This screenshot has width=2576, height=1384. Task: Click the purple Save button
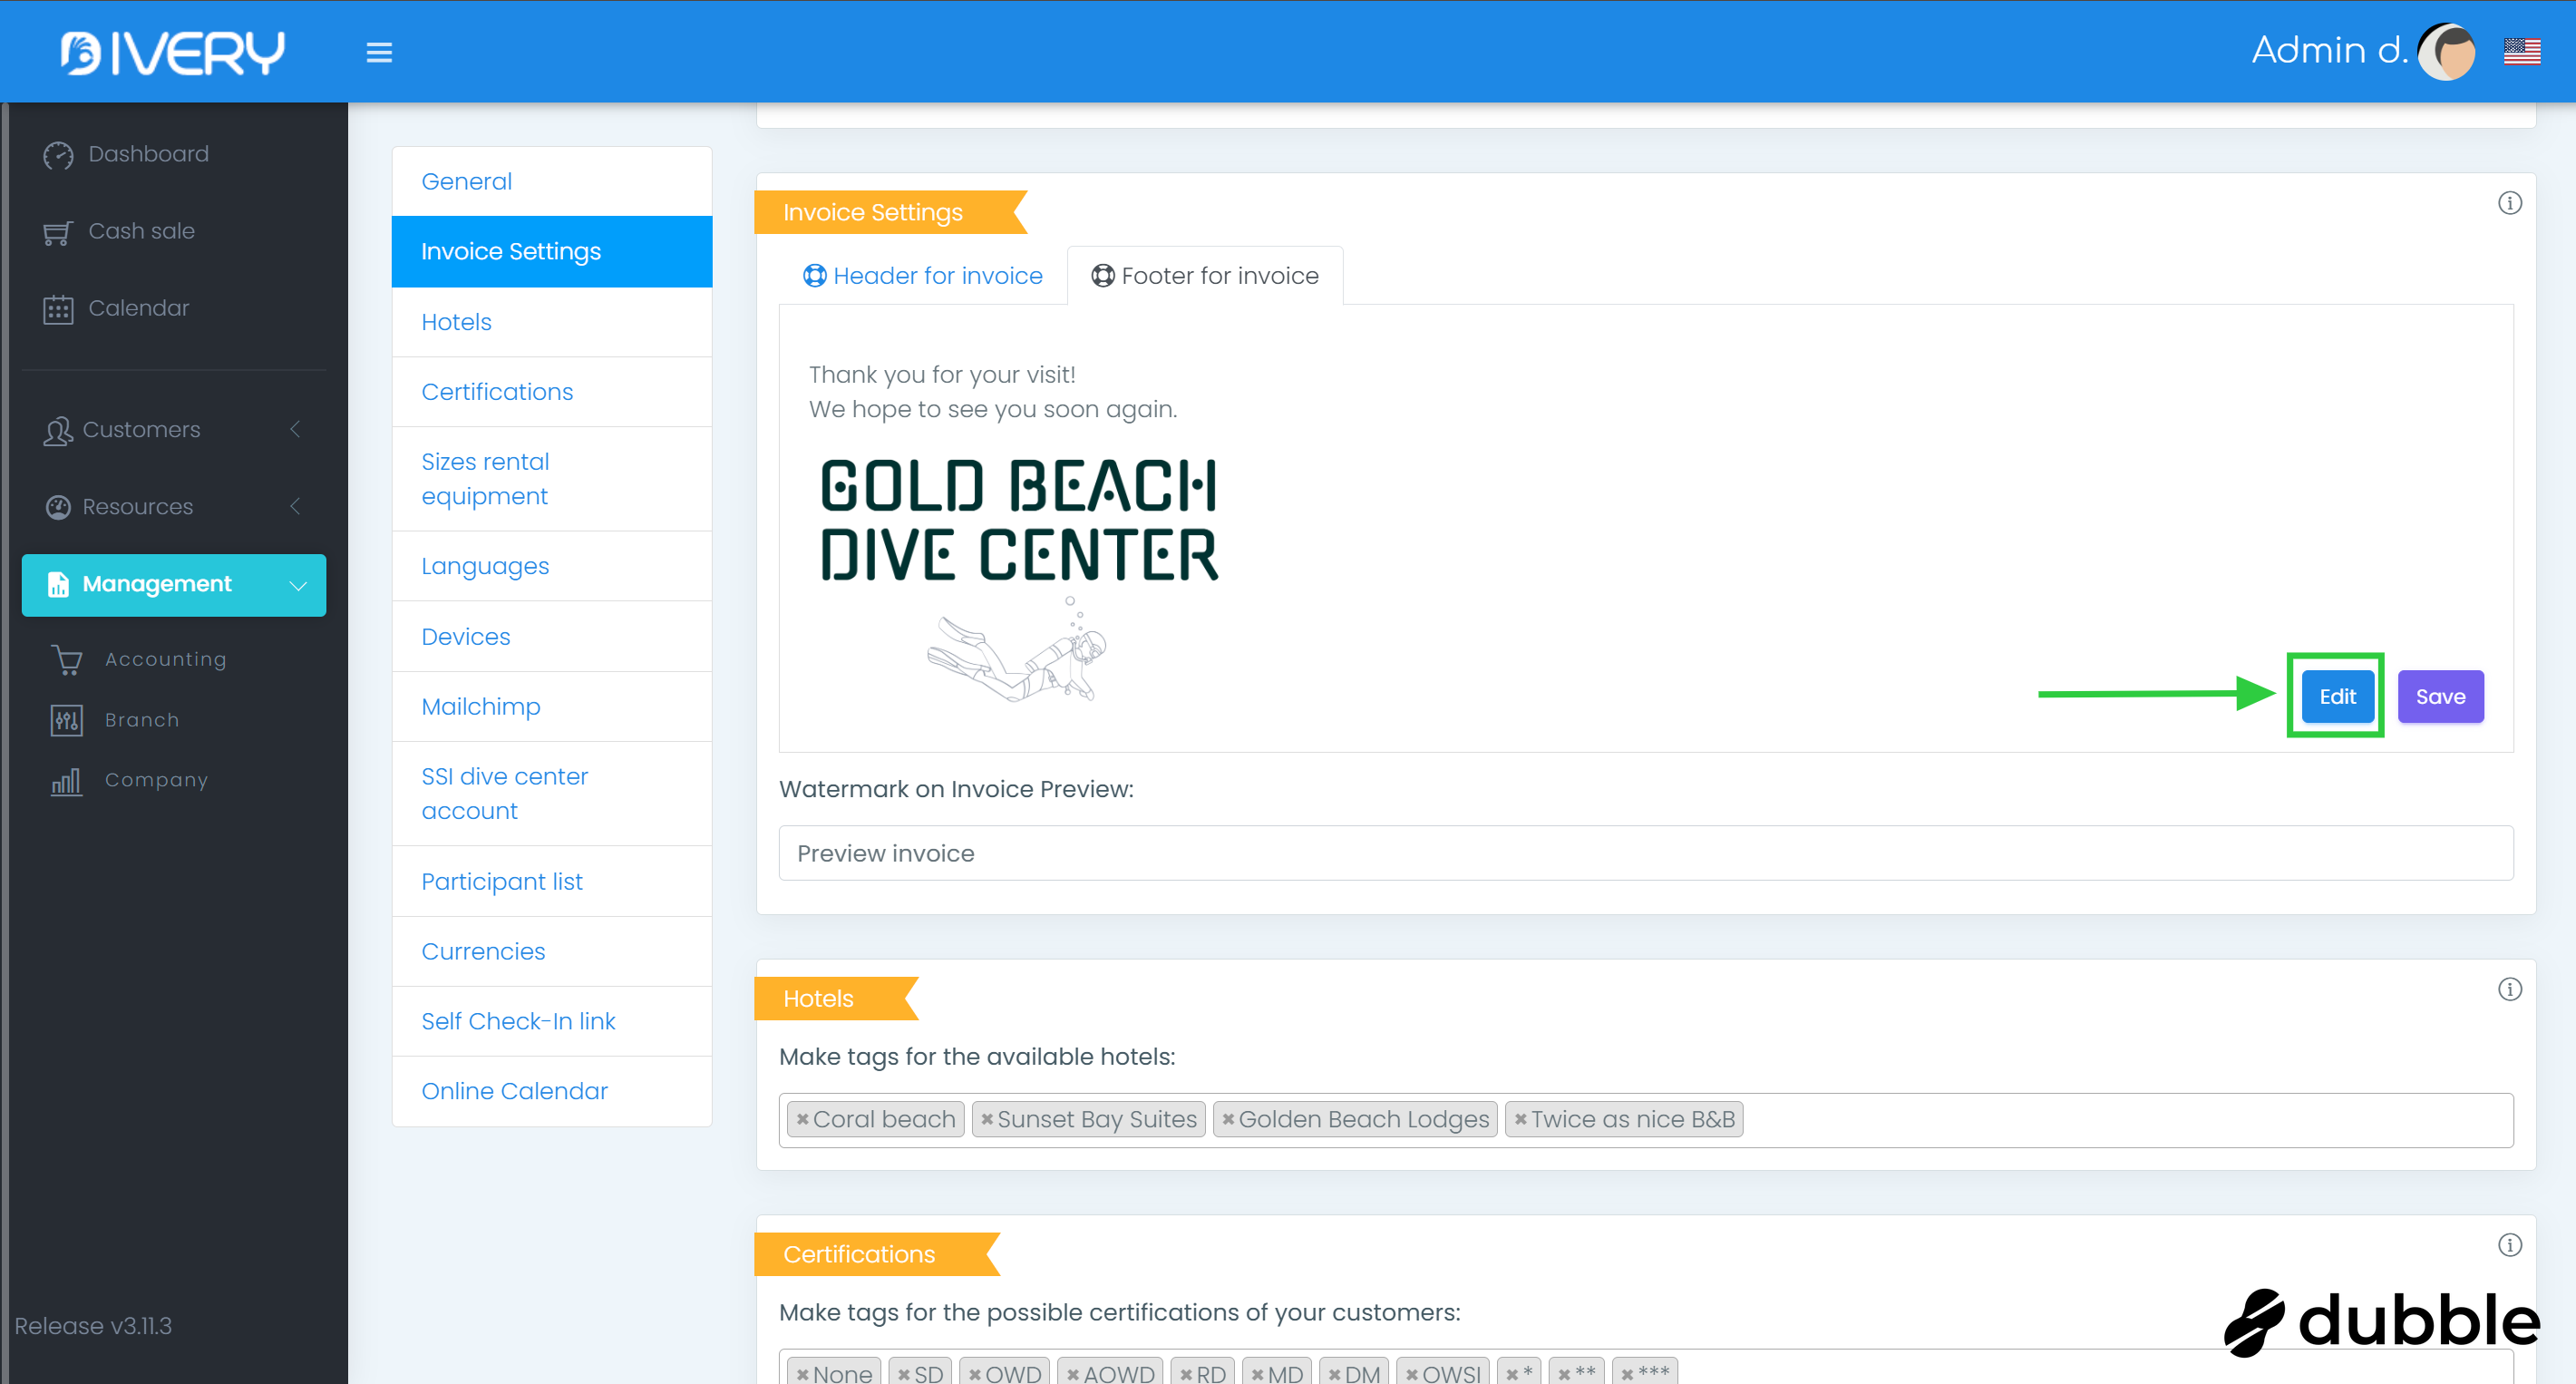2439,696
